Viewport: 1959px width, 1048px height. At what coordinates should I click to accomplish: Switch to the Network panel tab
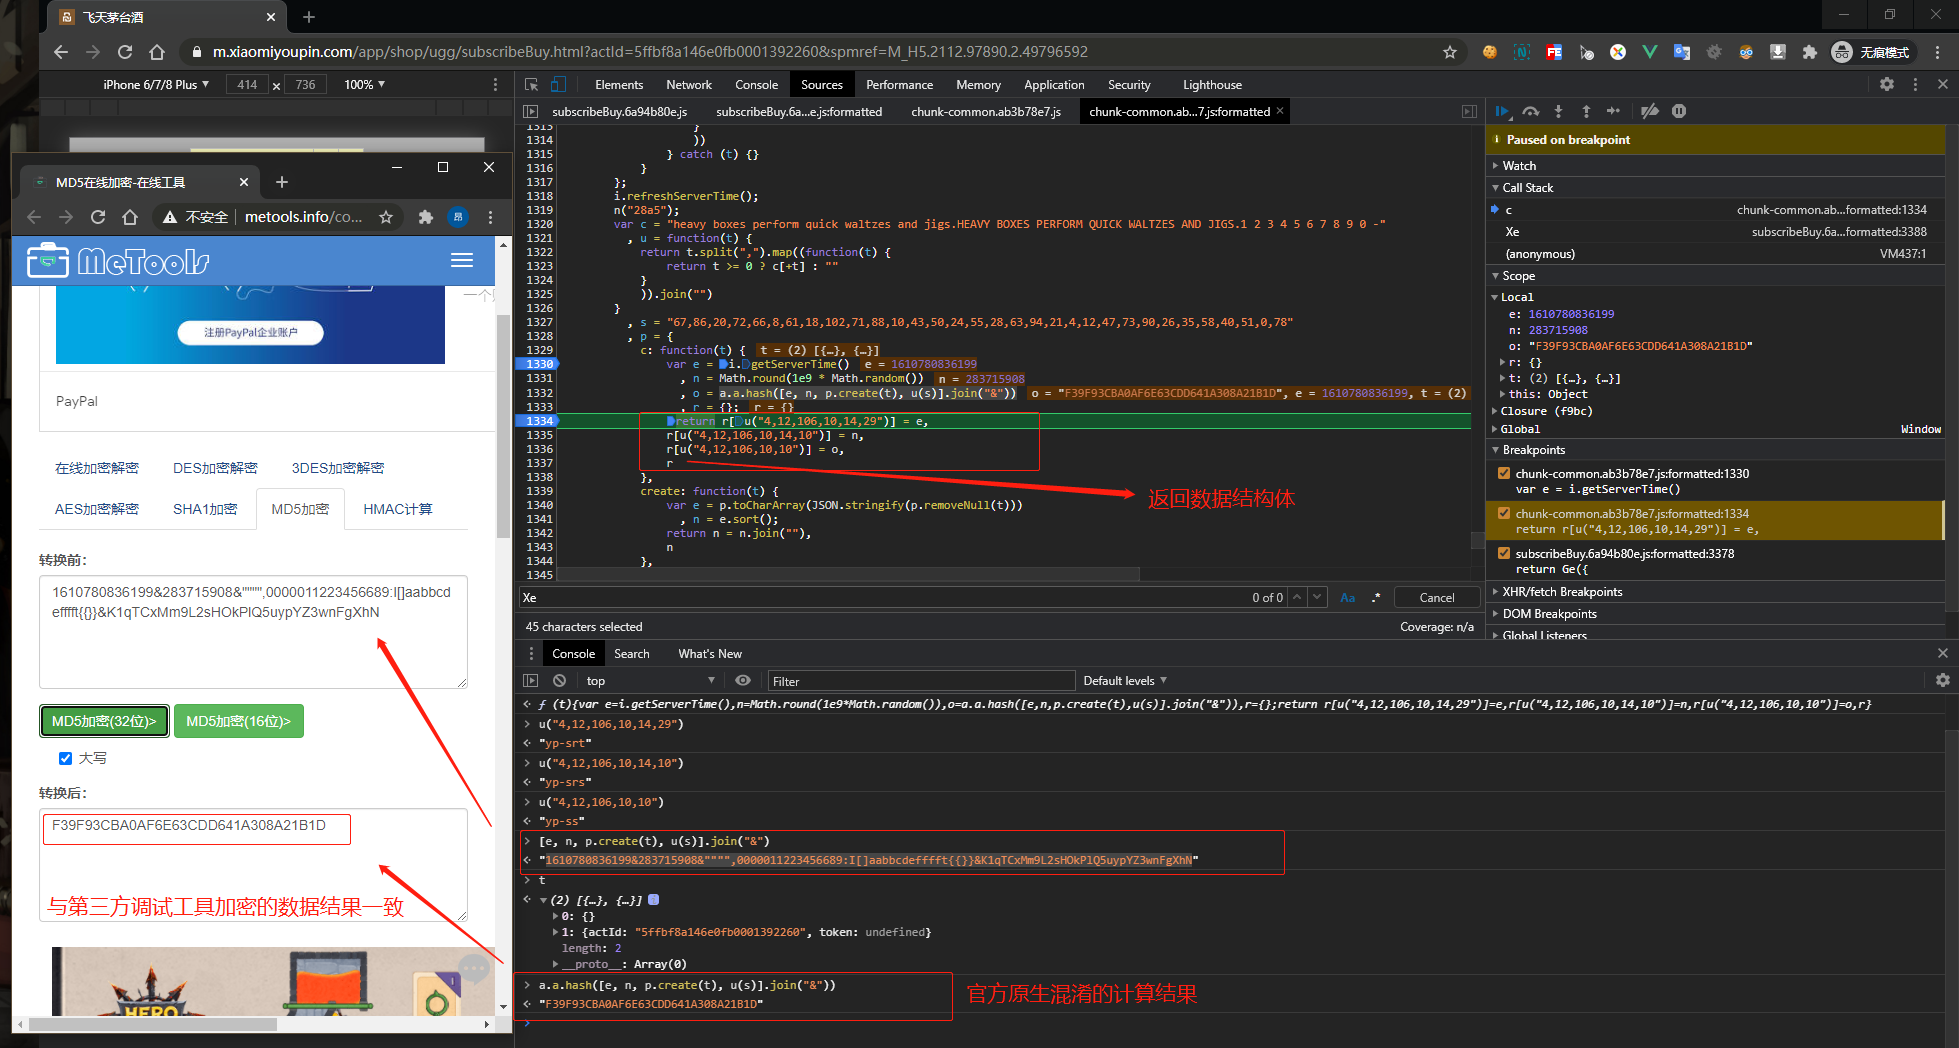tap(688, 85)
